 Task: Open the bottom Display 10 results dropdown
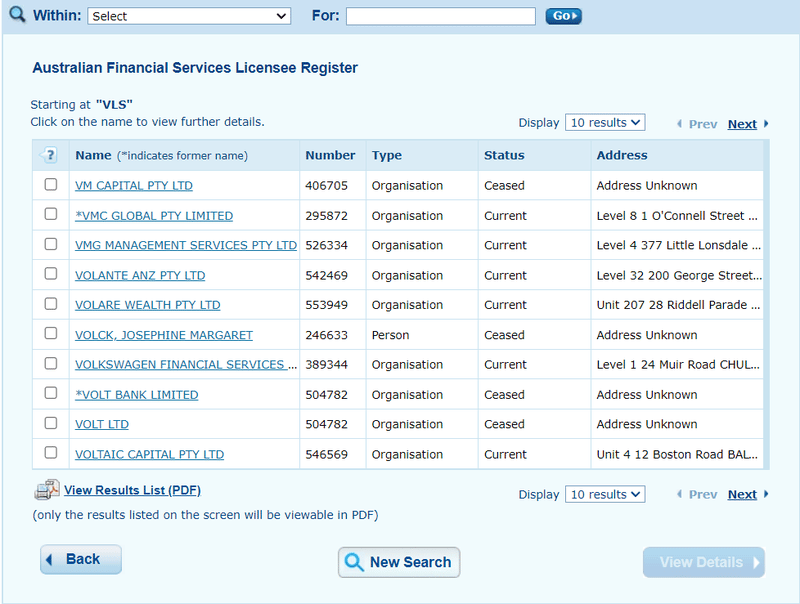tap(605, 494)
